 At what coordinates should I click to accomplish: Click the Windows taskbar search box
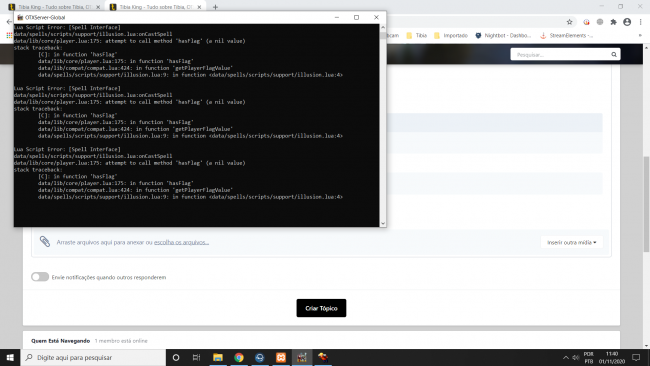(x=93, y=357)
